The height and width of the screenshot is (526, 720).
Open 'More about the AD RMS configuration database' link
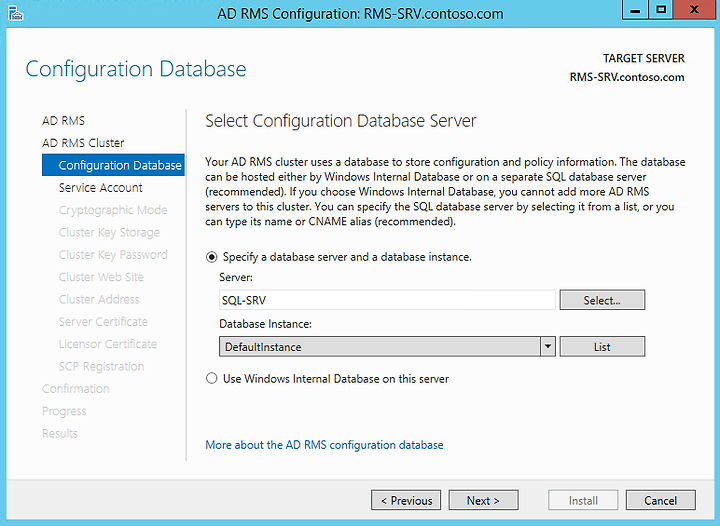(x=324, y=445)
